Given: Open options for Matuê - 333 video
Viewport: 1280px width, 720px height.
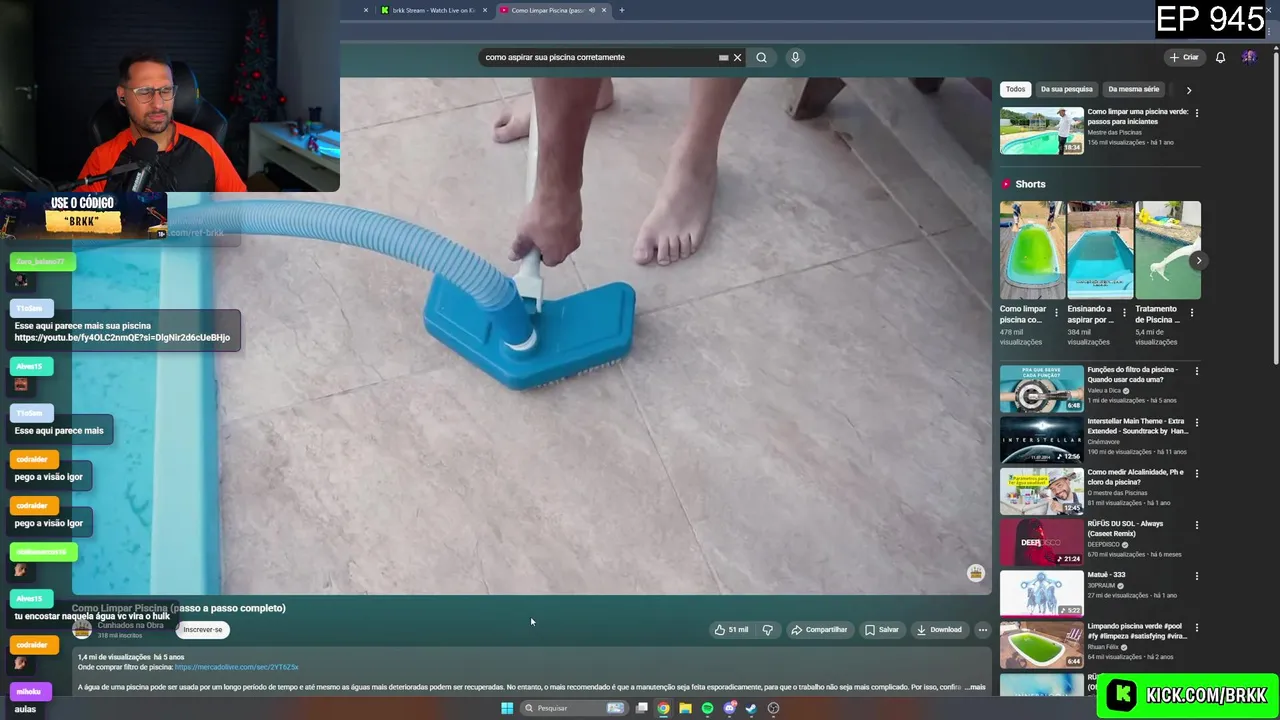Looking at the screenshot, I should point(1196,576).
